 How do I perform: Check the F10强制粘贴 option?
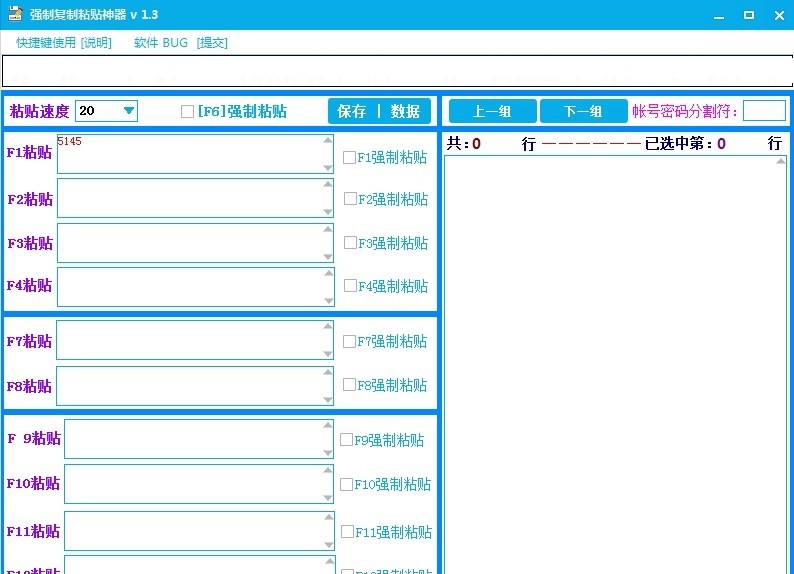[x=346, y=484]
